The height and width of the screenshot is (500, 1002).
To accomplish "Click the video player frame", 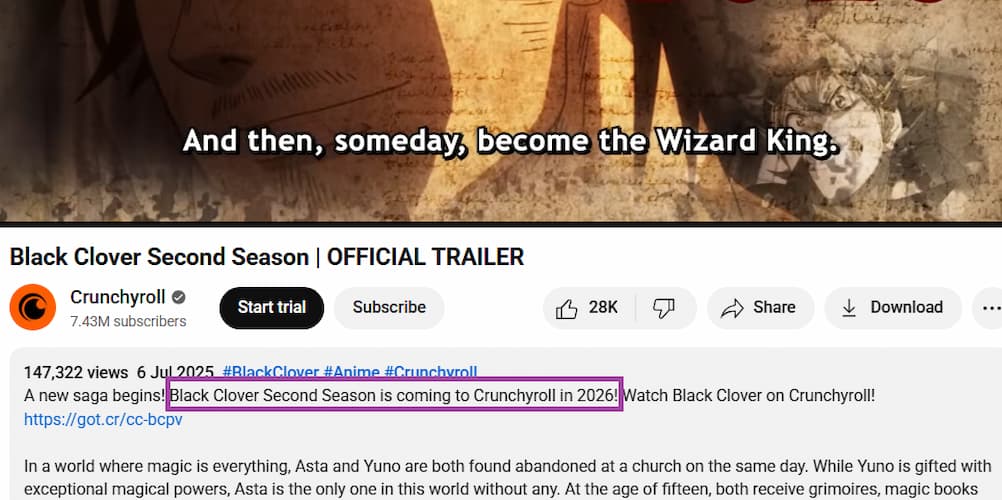I will [x=501, y=110].
